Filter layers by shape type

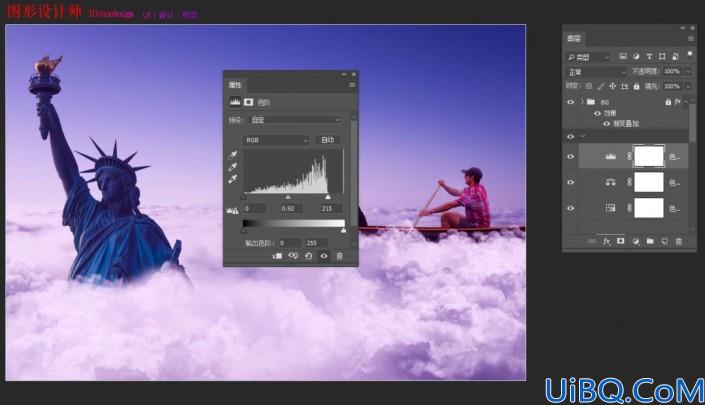662,56
